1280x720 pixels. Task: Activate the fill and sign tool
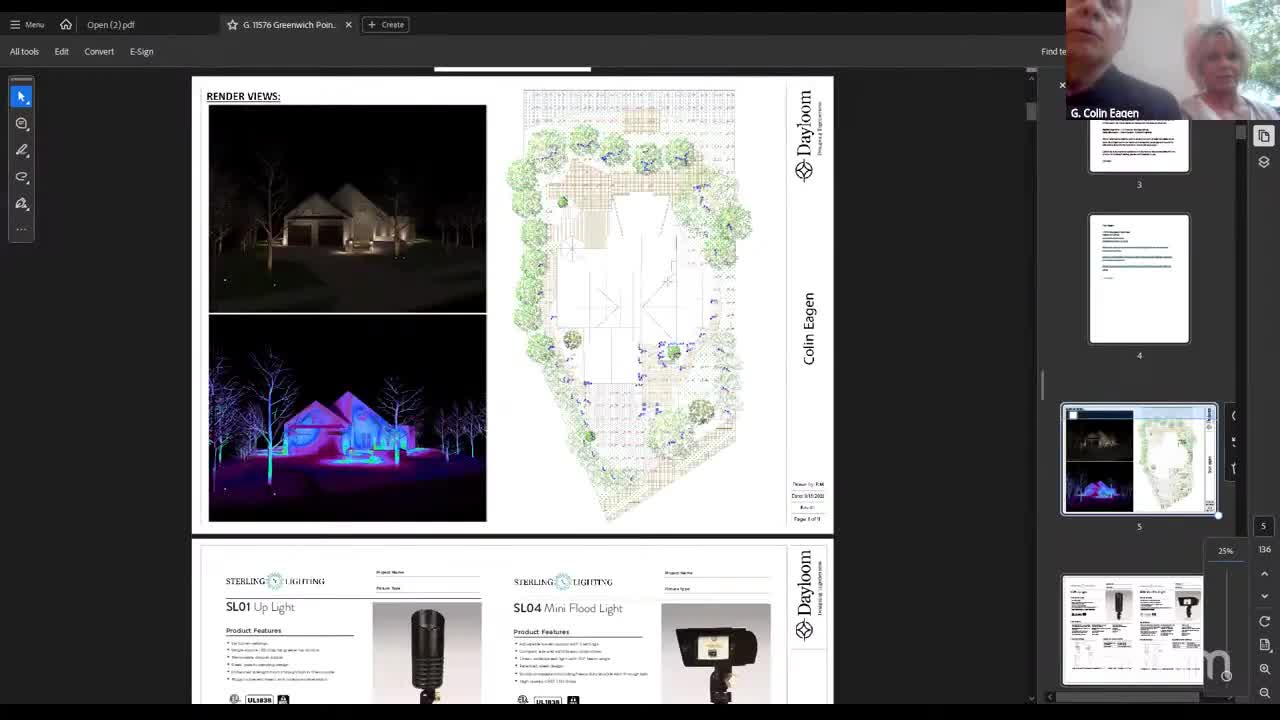click(21, 203)
